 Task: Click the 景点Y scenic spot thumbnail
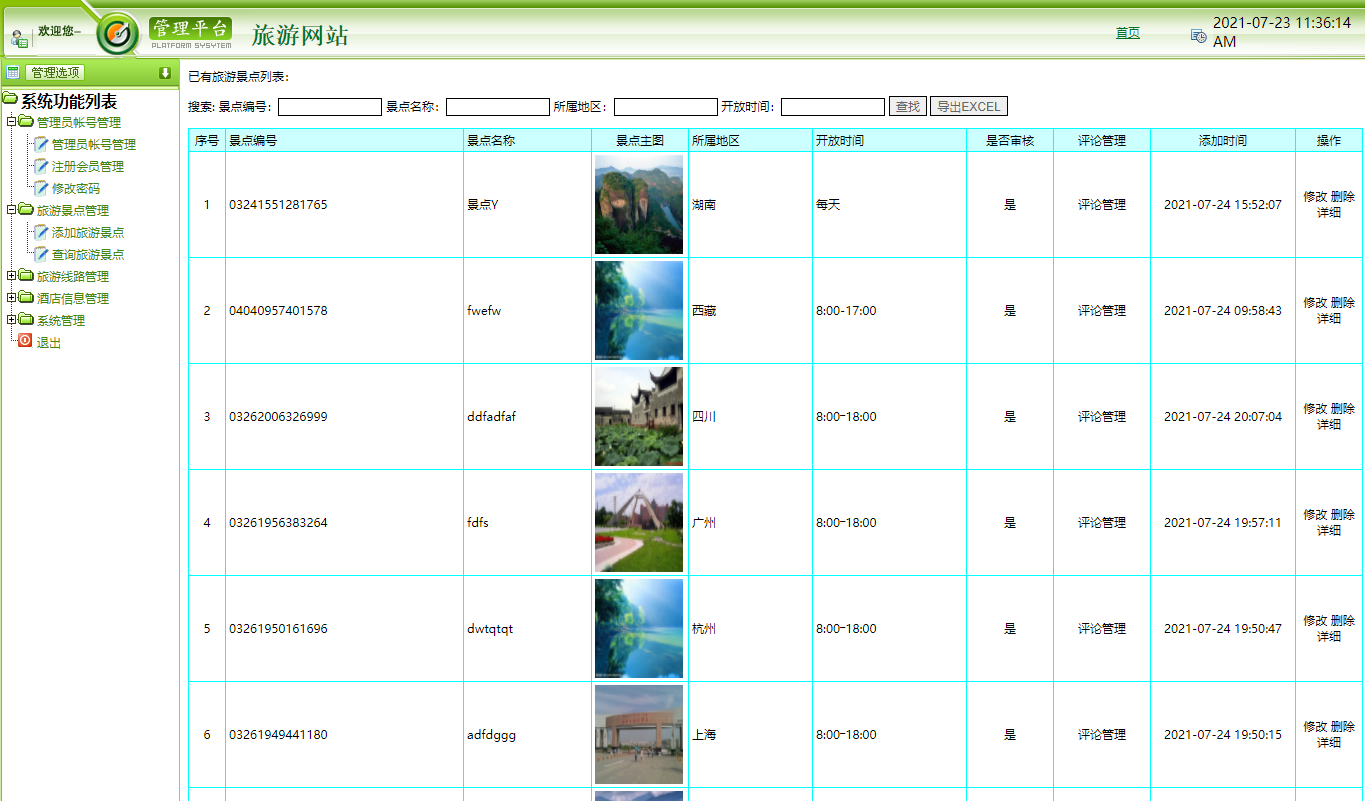(638, 204)
